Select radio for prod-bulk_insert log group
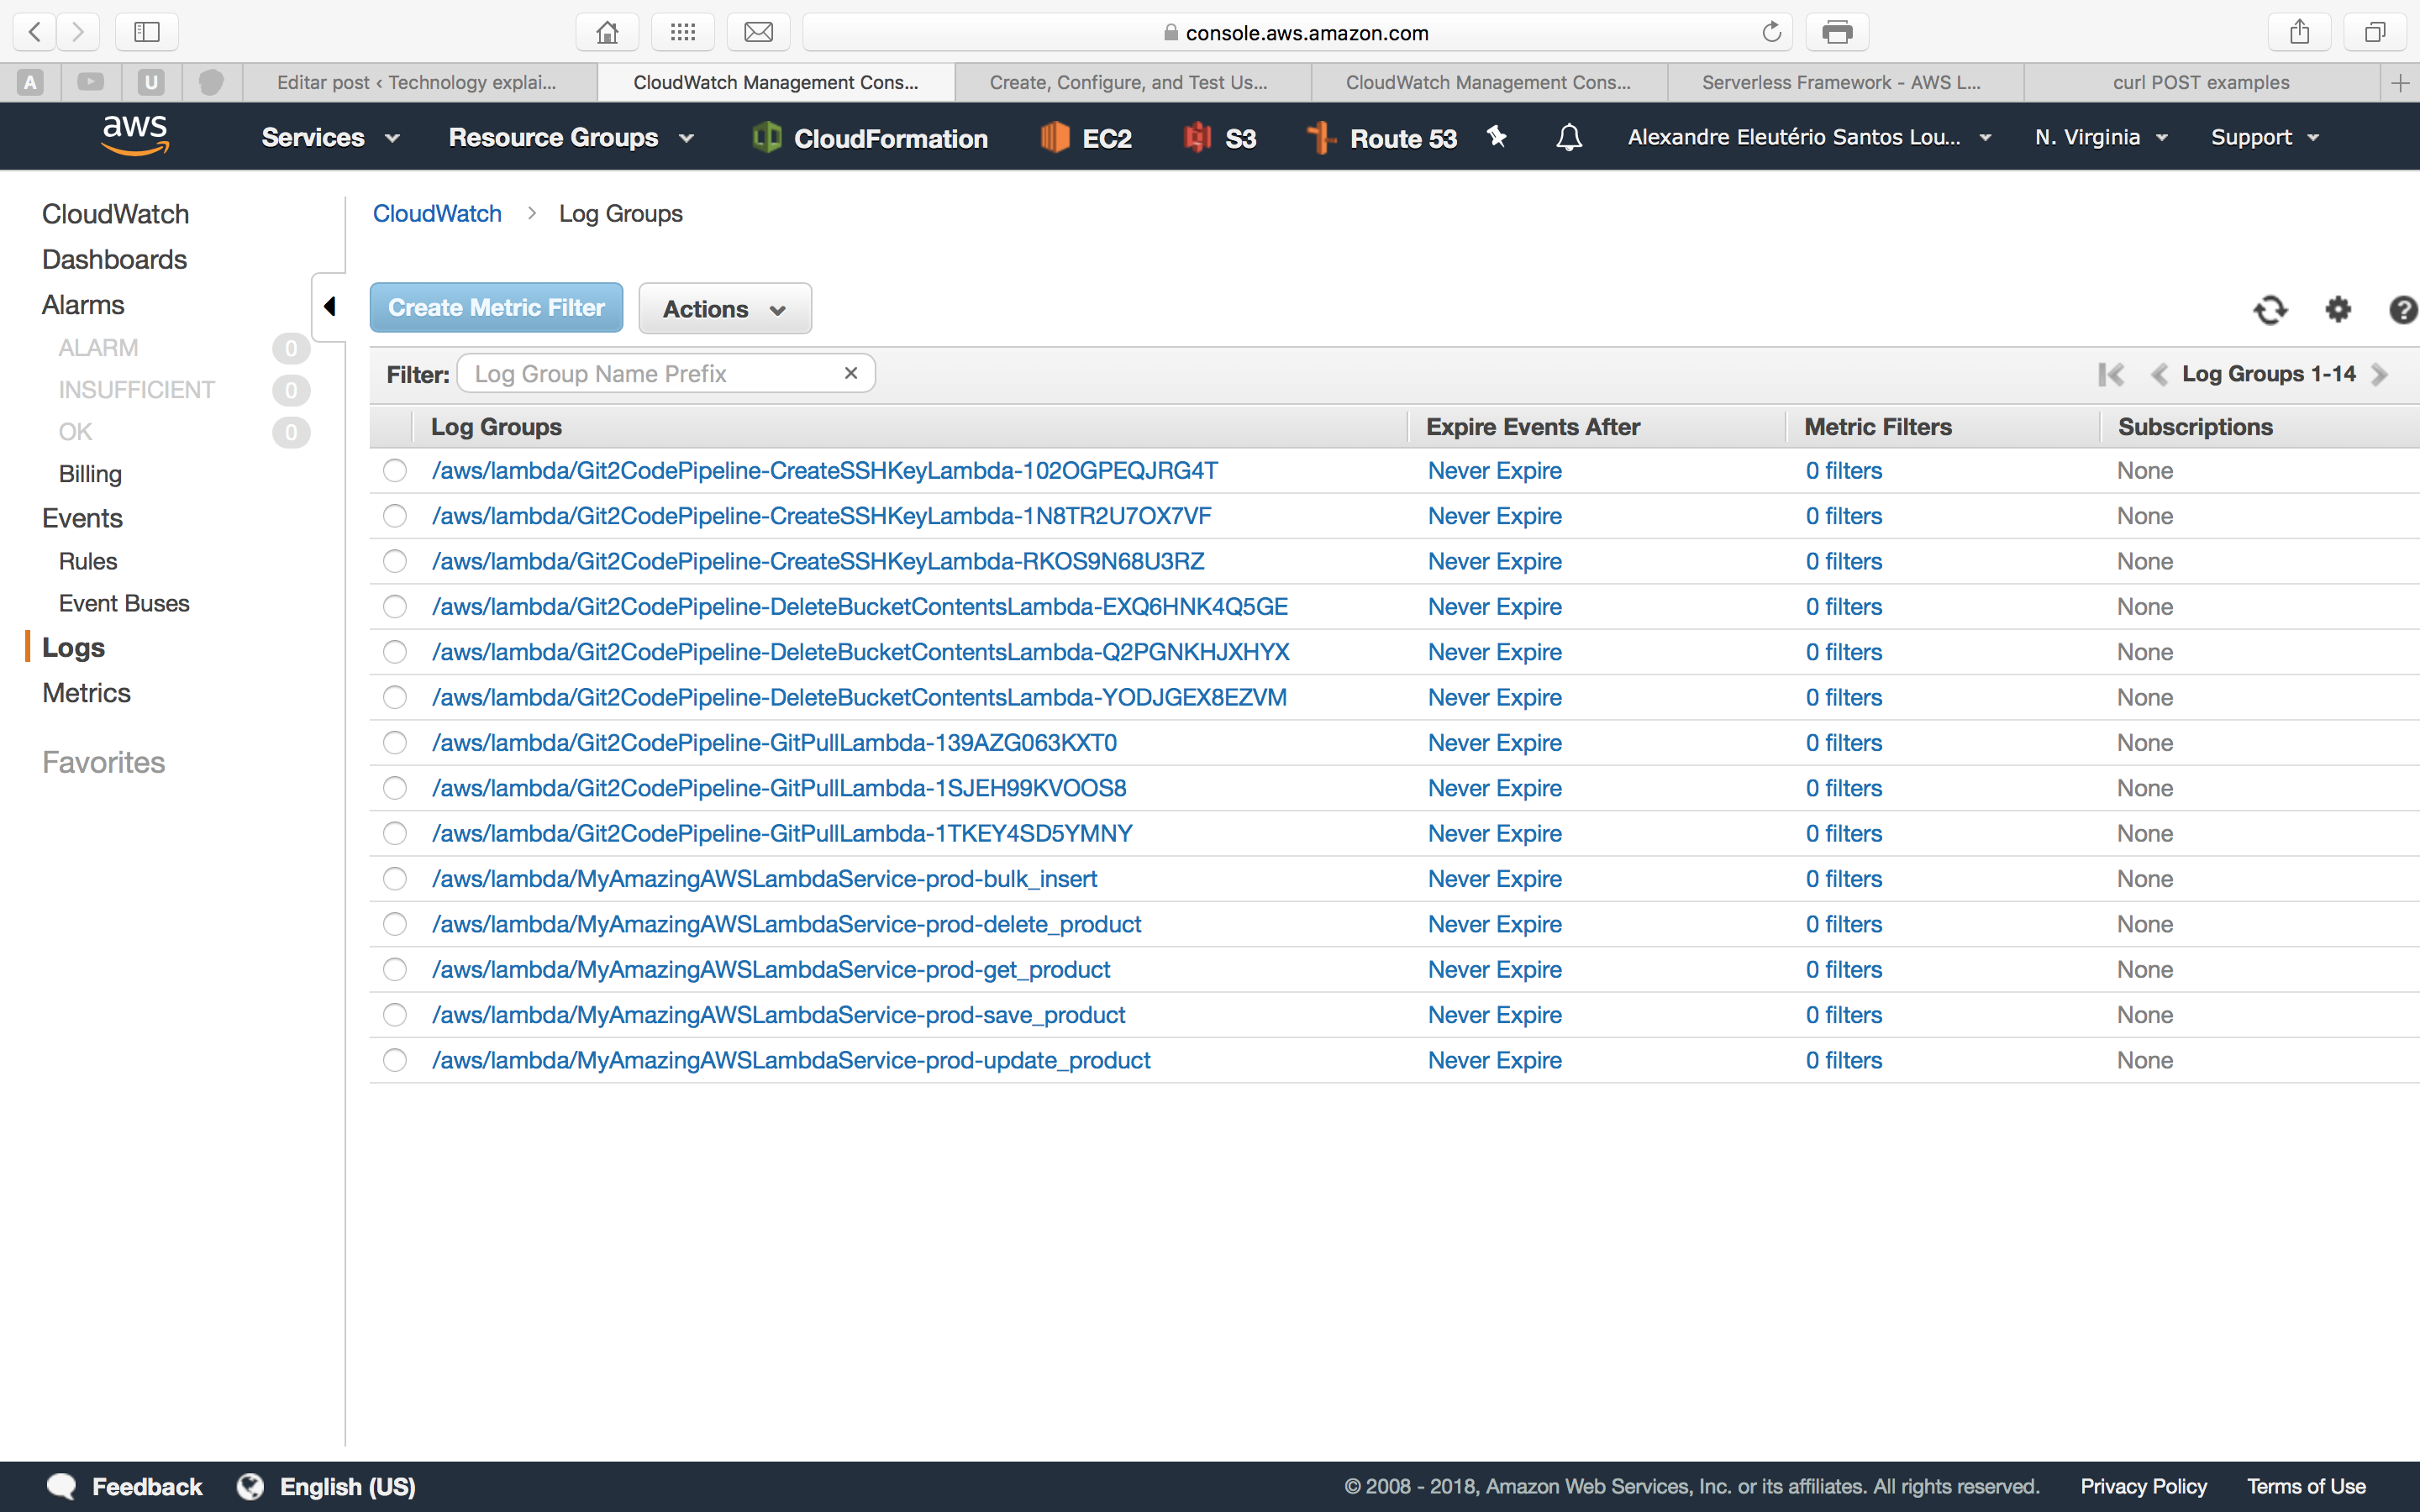This screenshot has width=2420, height=1512. 395,879
